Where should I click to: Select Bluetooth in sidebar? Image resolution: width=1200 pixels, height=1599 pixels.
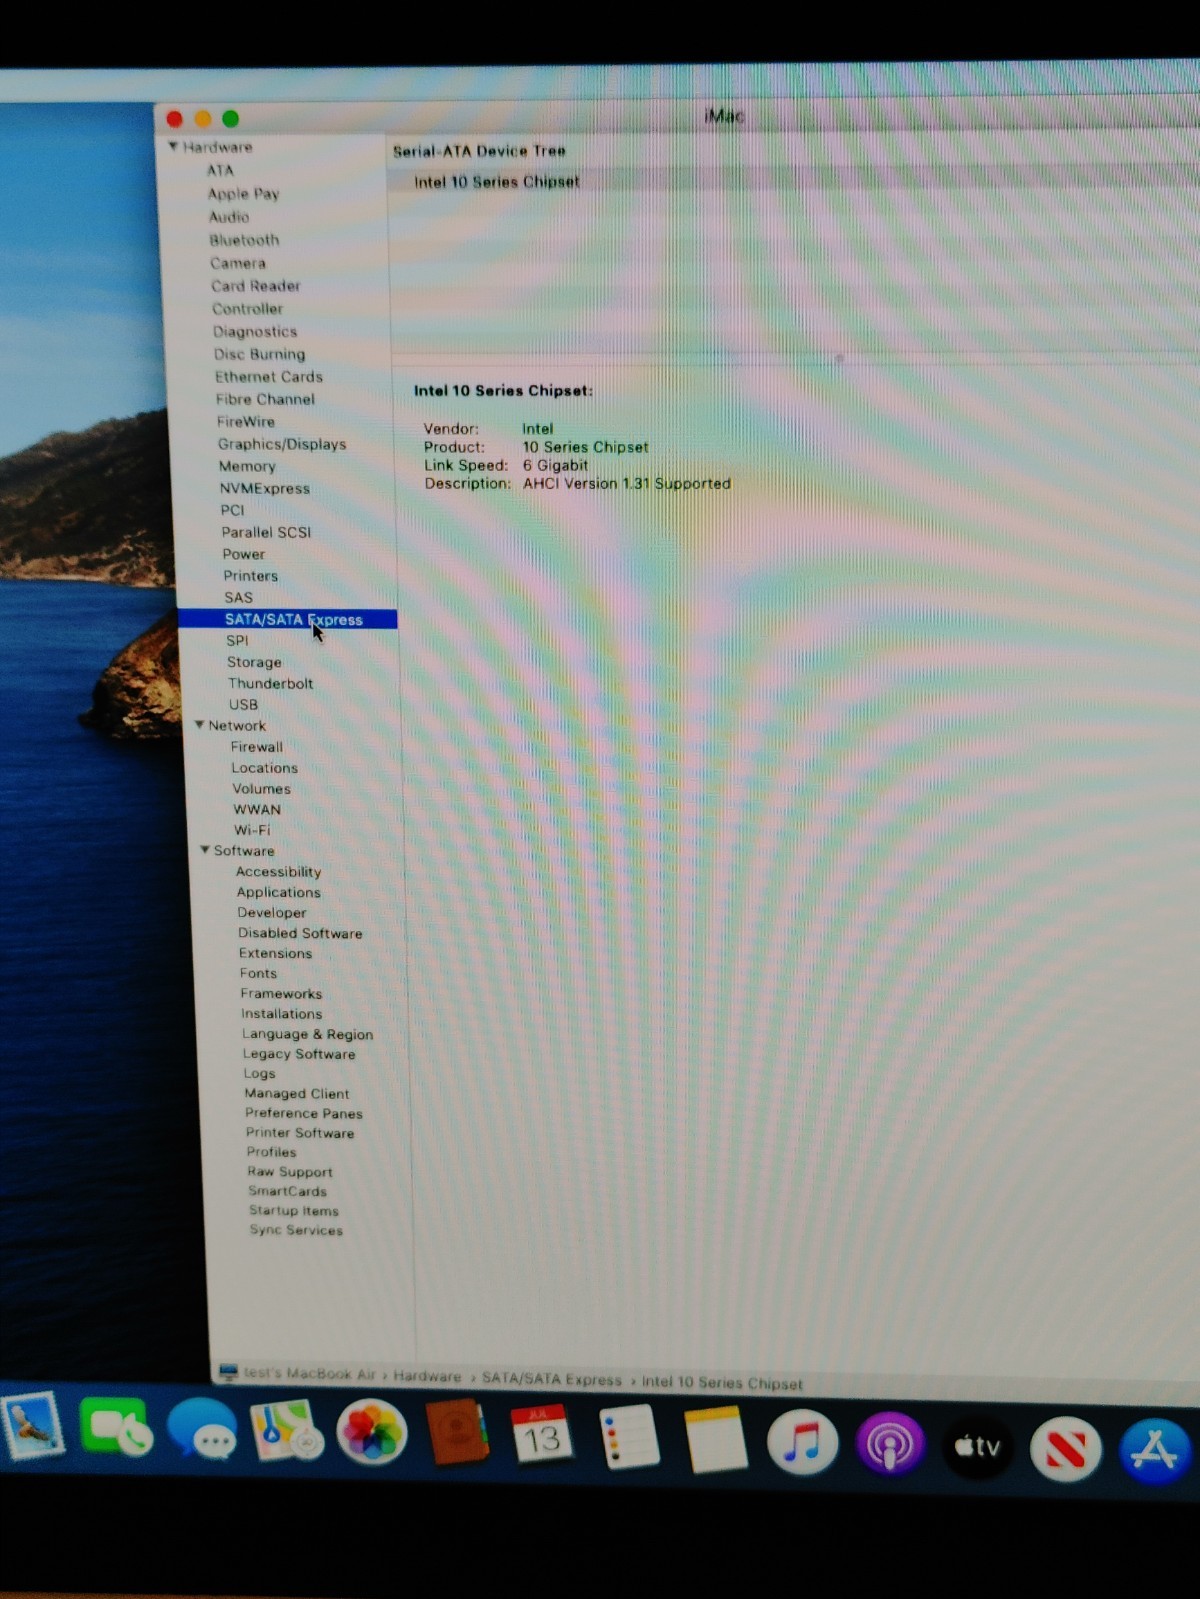(x=244, y=240)
